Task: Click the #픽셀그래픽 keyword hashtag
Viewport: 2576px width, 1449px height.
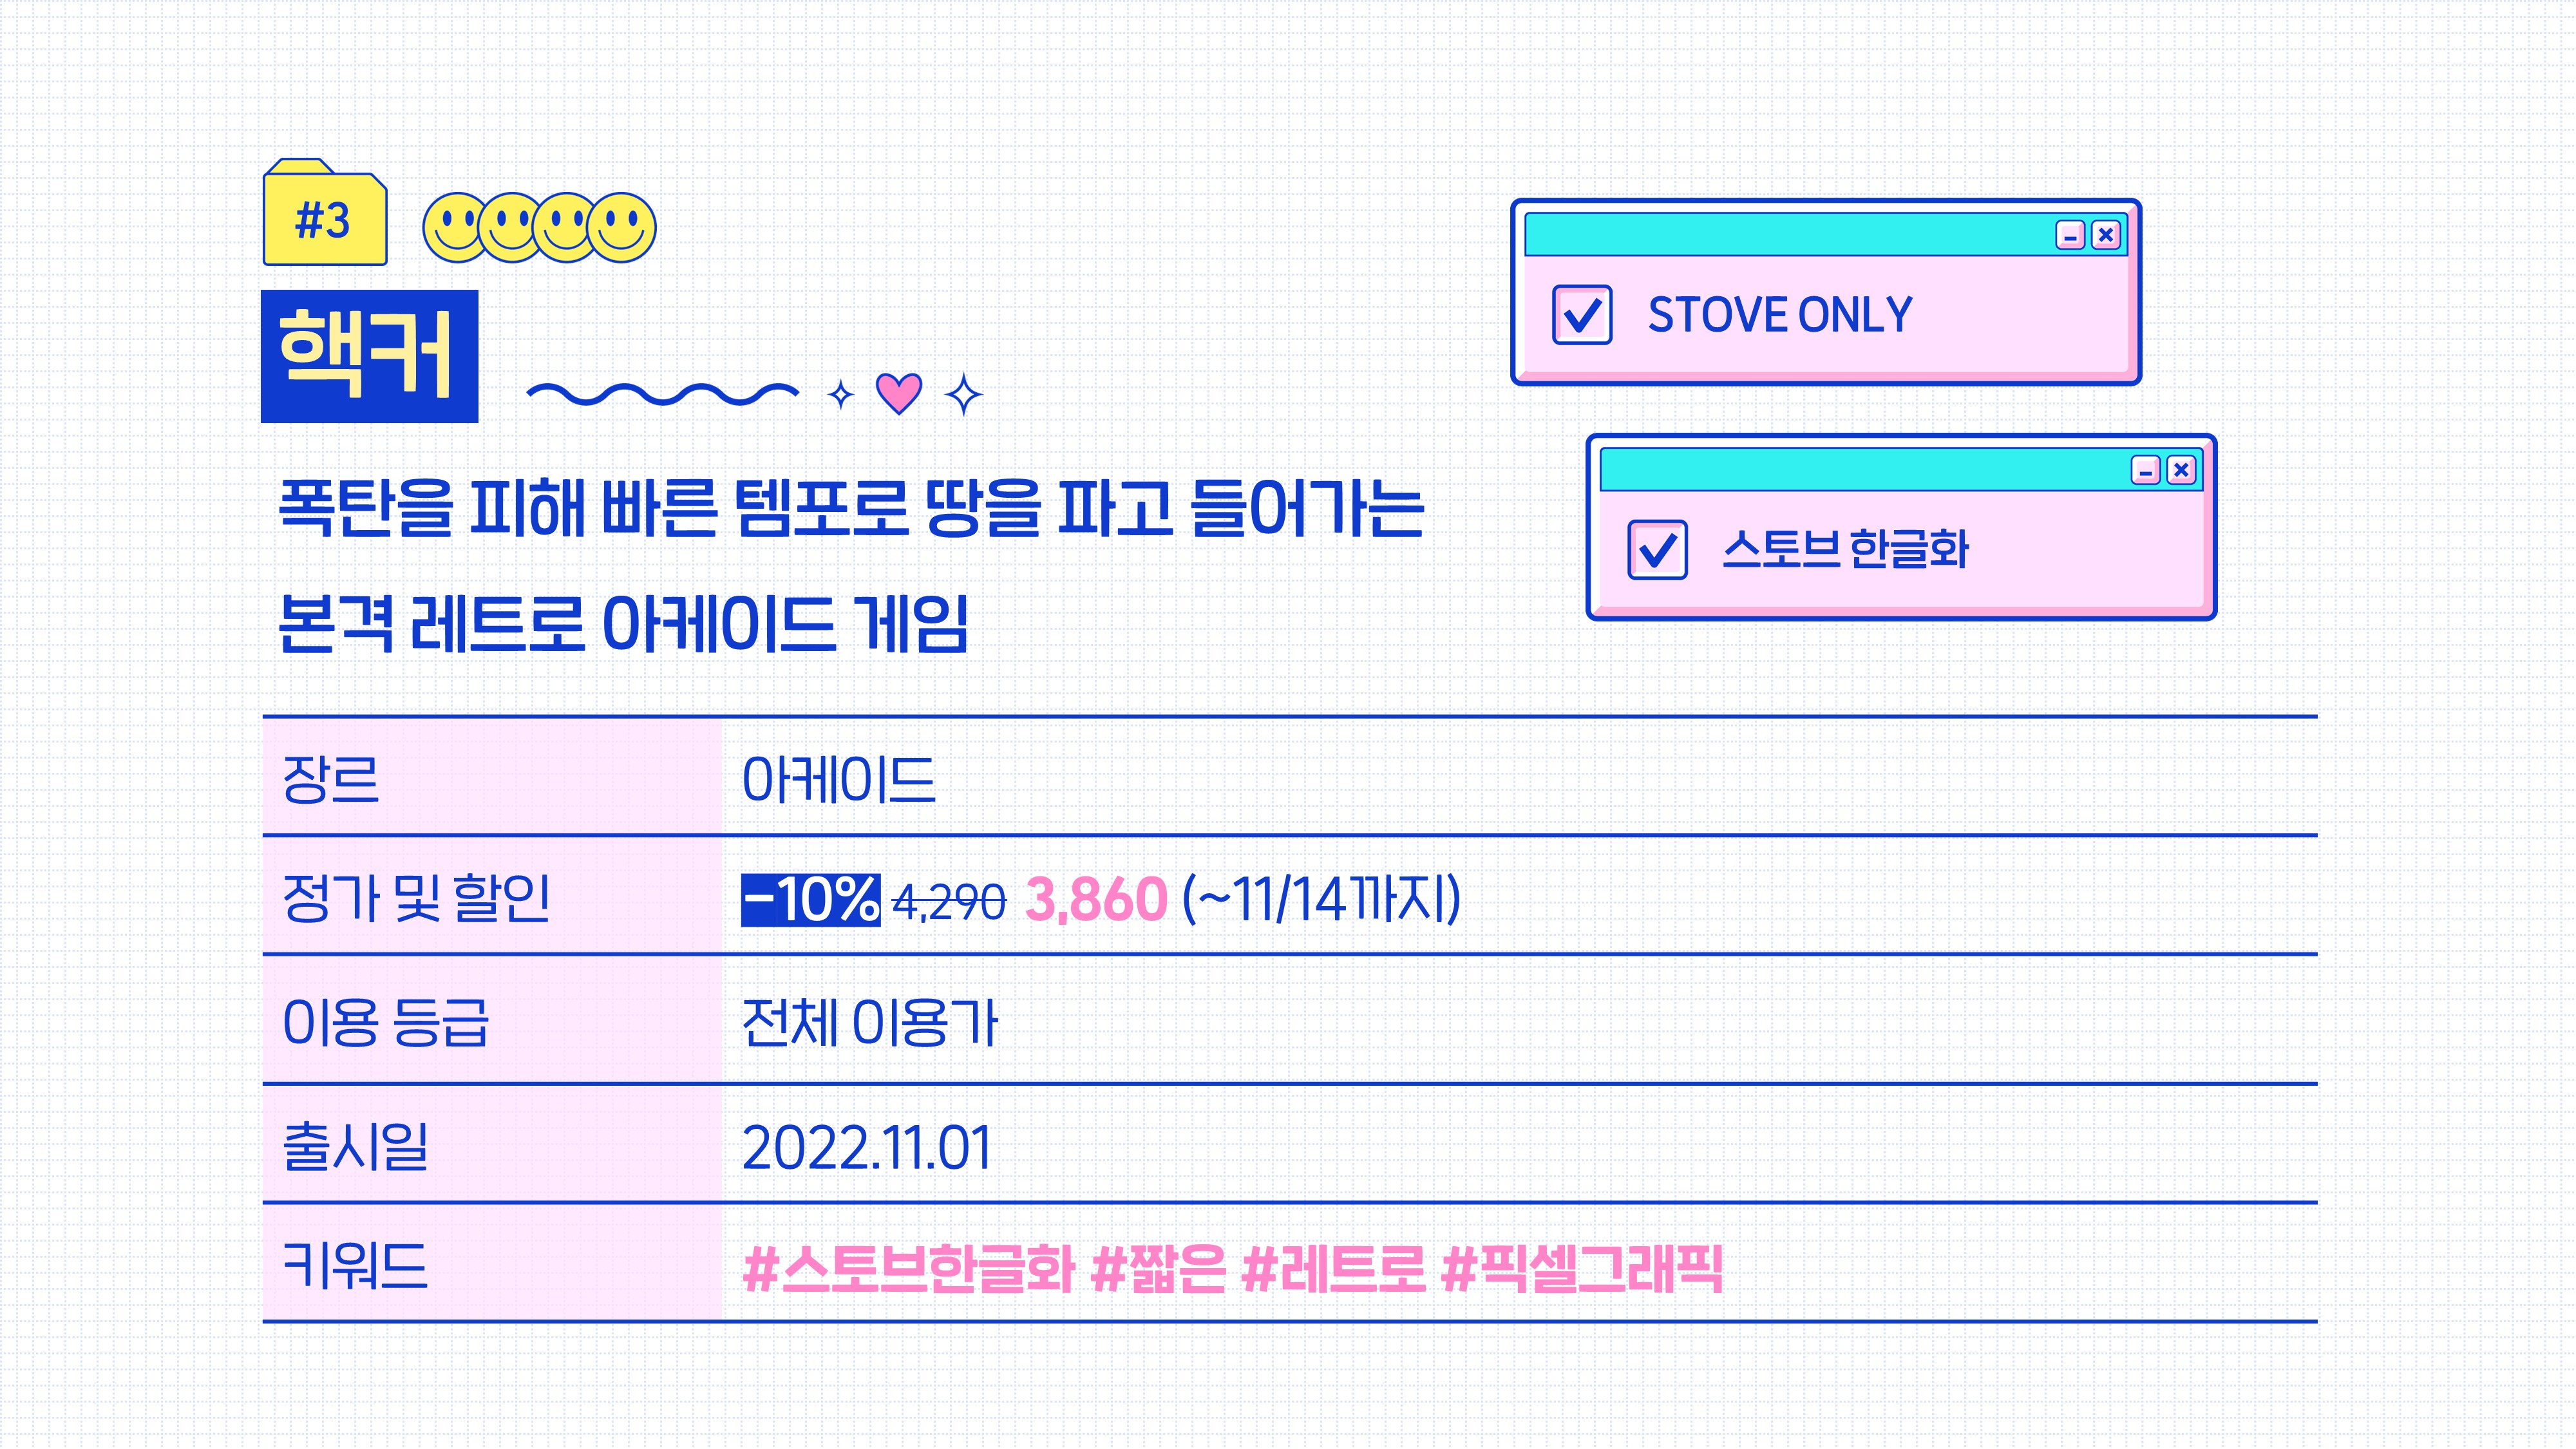Action: (x=1582, y=1269)
